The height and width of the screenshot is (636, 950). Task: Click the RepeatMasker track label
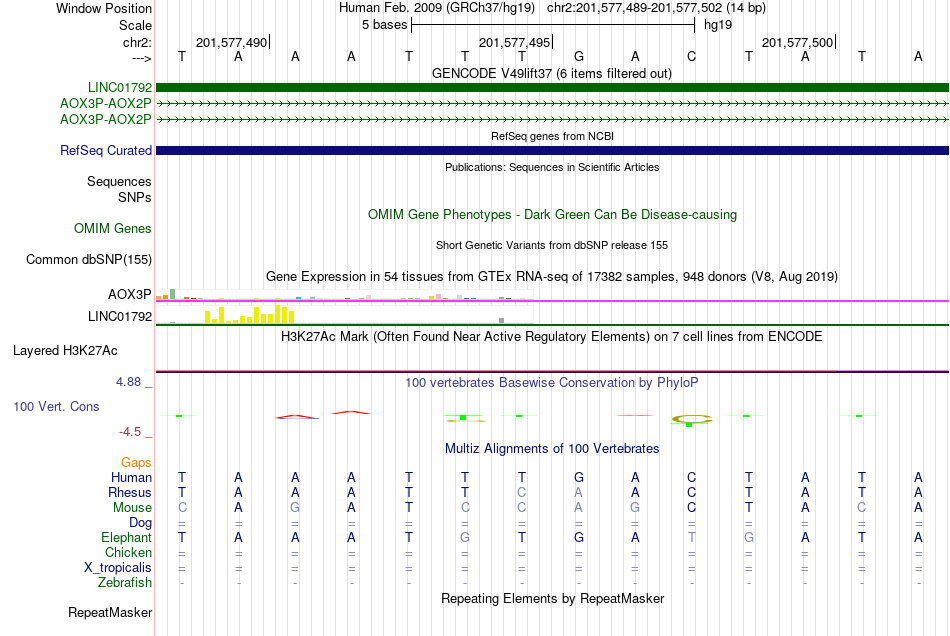click(110, 612)
